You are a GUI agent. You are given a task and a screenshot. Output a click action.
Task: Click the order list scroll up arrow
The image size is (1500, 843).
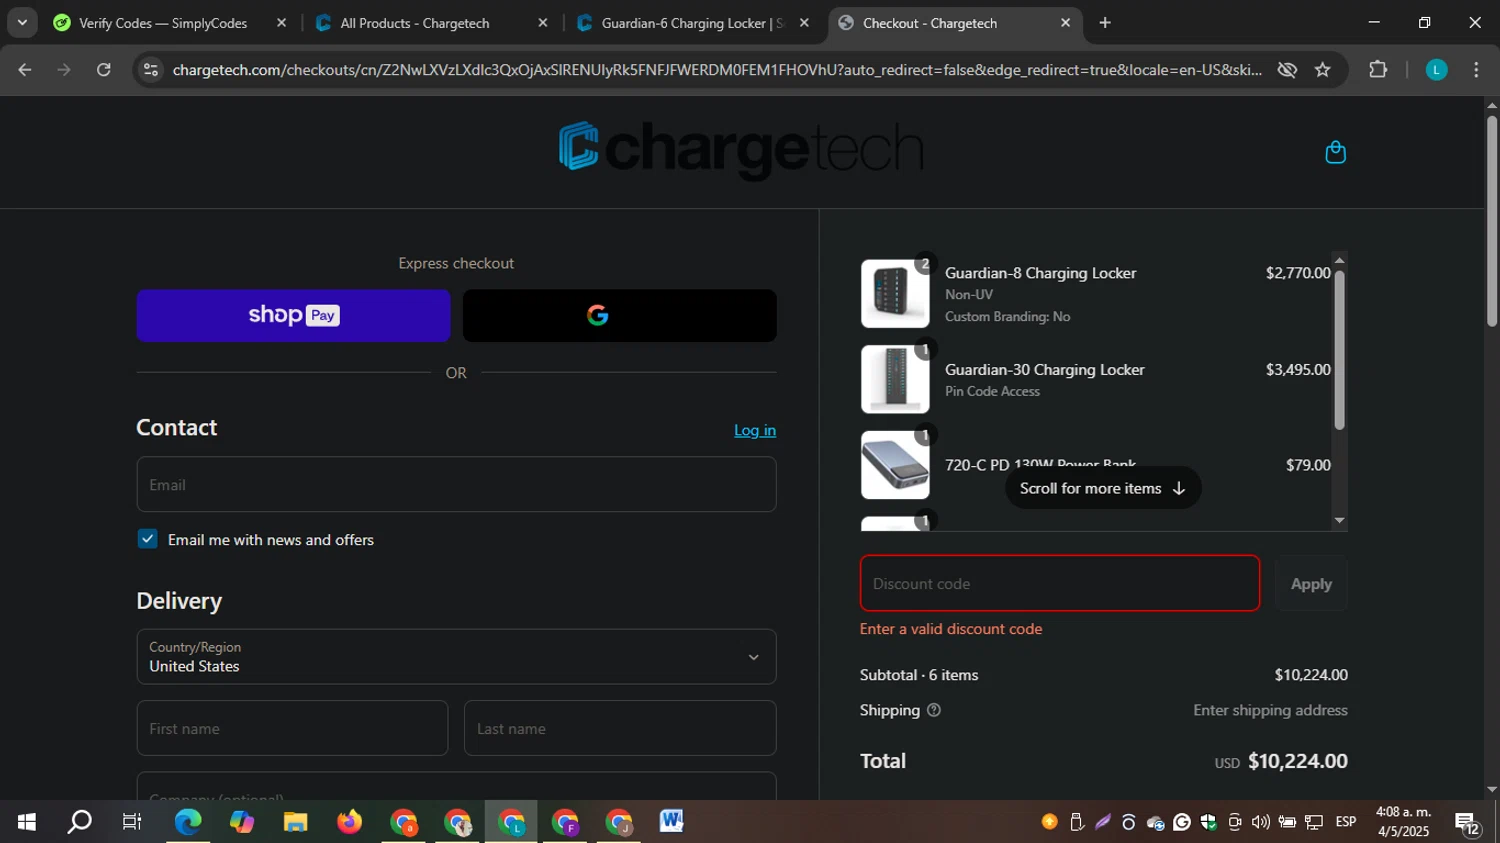pyautogui.click(x=1340, y=260)
